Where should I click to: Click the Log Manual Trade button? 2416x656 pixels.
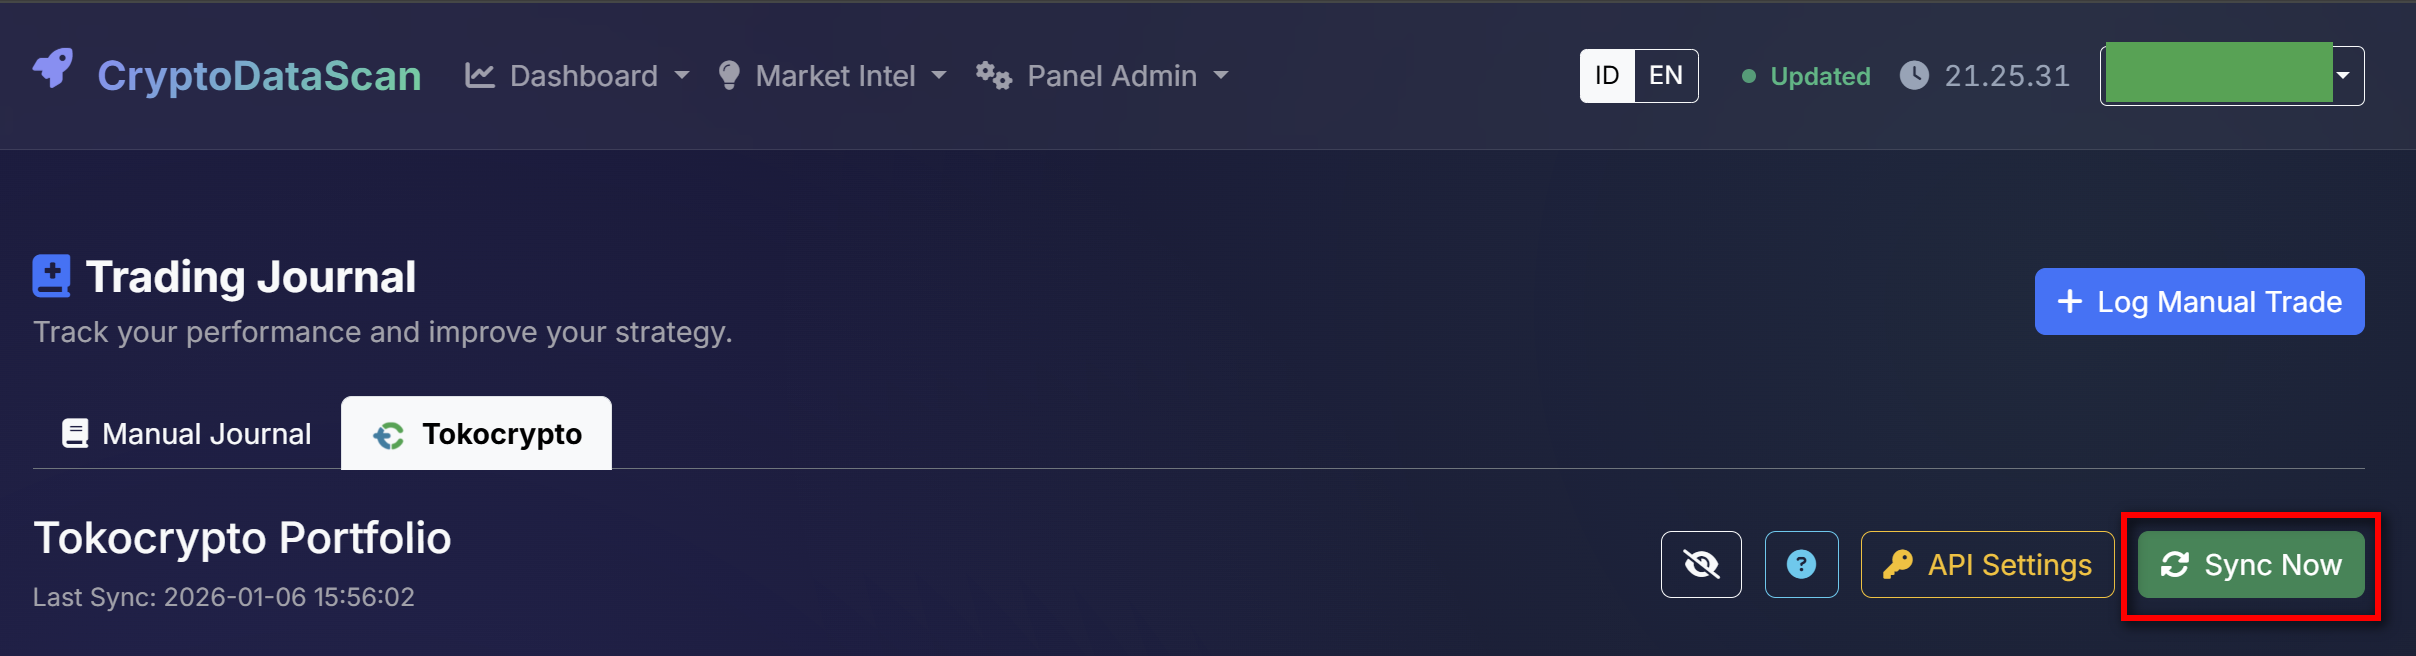pos(2199,301)
